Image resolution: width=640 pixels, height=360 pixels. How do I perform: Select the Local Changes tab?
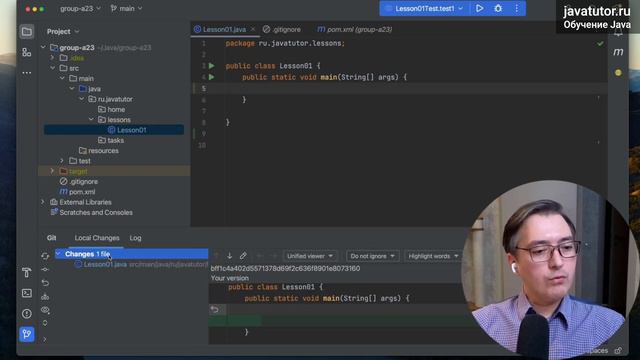[x=97, y=238]
